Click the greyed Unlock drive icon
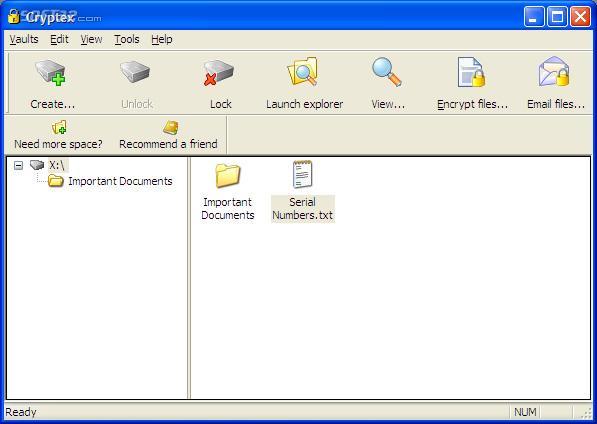 [x=135, y=72]
